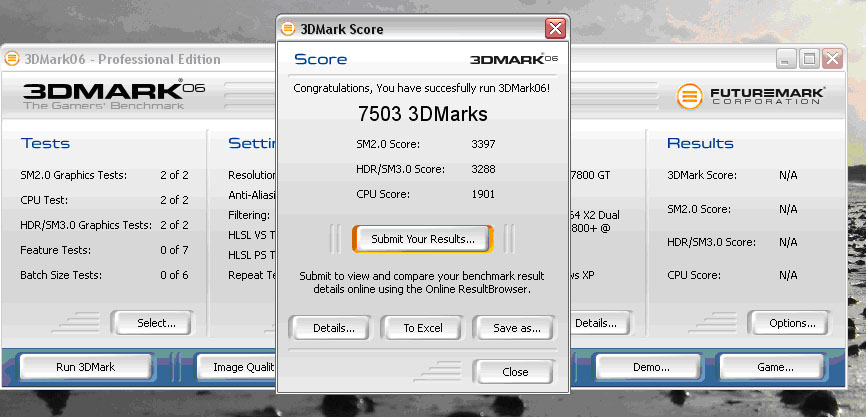Click the Filtering setting label
Image resolution: width=866 pixels, height=417 pixels.
click(x=249, y=215)
